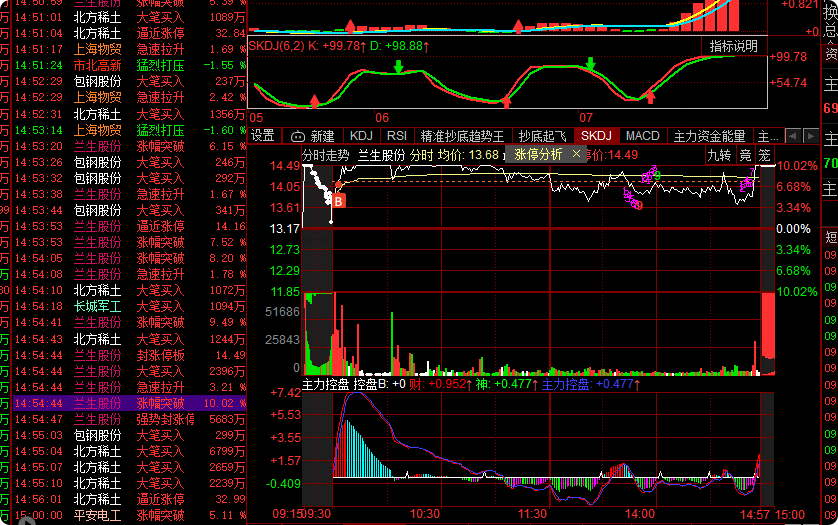Viewport: 838px width, 525px height.
Task: Click the 14:00 time axis label
Action: coord(640,514)
